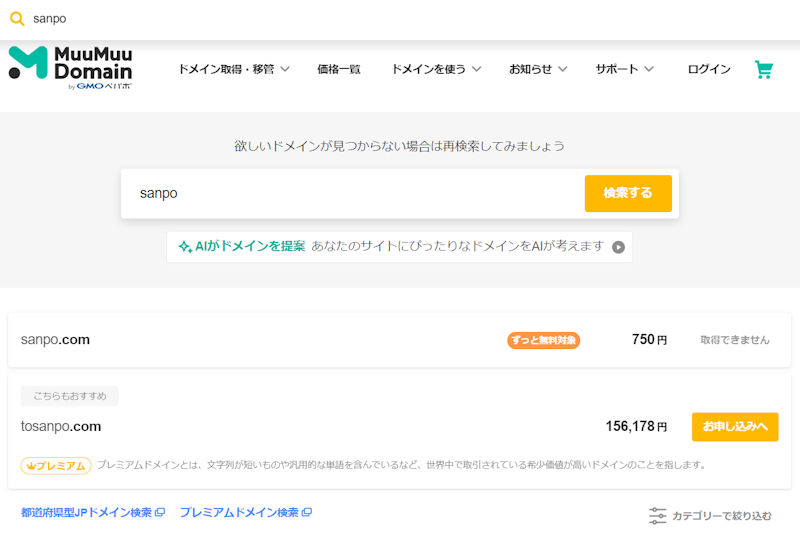Click the MuuMuu Domain logo
800x536 pixels.
pyautogui.click(x=70, y=68)
